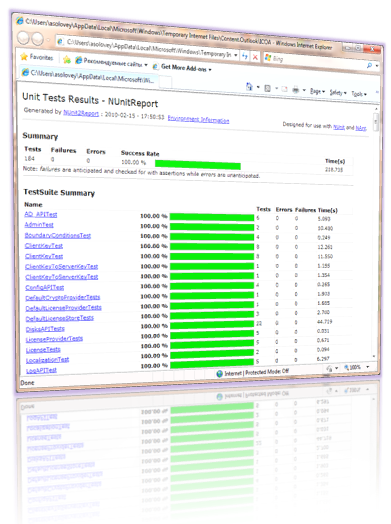Click the Bing search input field
Screen dimensions: 391x524
tap(317, 61)
